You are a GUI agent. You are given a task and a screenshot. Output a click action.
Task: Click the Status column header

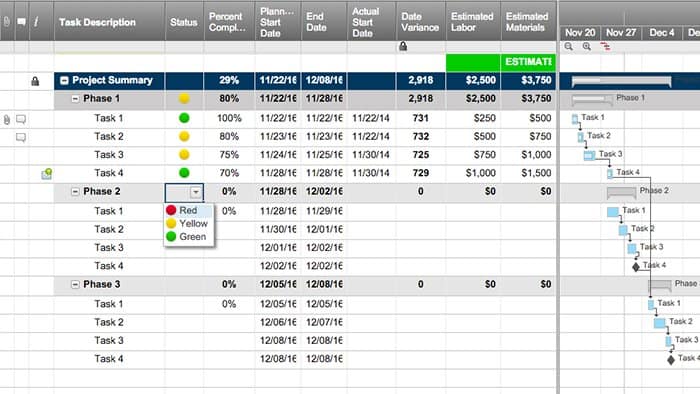tap(184, 22)
